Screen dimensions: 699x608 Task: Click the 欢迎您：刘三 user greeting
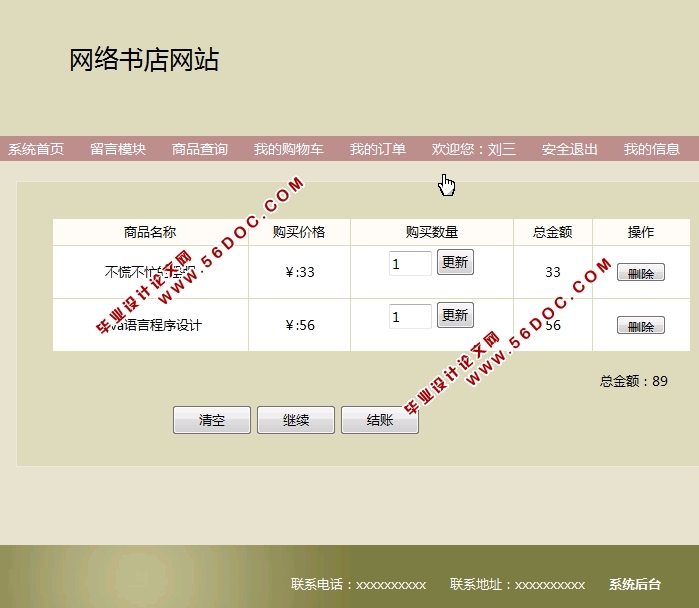pyautogui.click(x=474, y=149)
